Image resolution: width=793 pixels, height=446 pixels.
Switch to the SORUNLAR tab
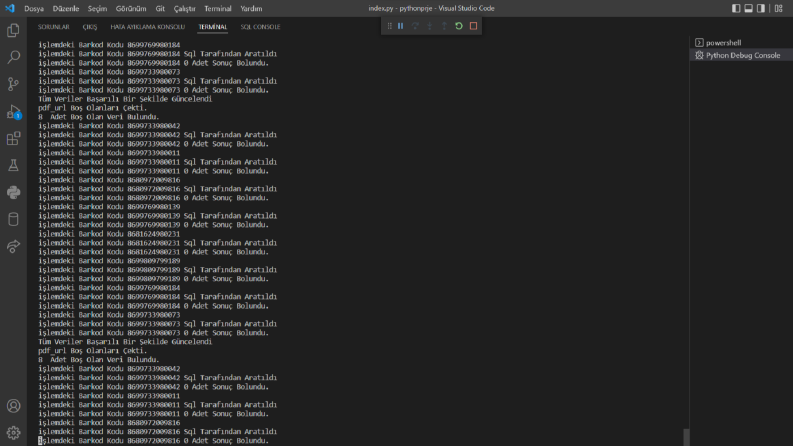pyautogui.click(x=54, y=27)
